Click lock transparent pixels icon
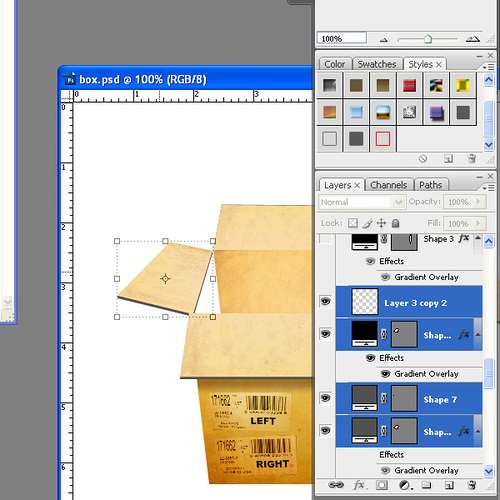The width and height of the screenshot is (500, 500). (x=353, y=223)
